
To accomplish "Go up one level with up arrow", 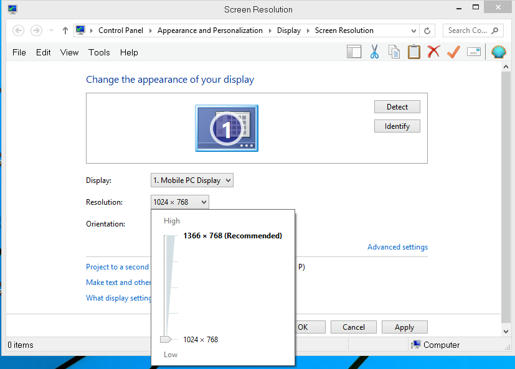I will click(65, 31).
